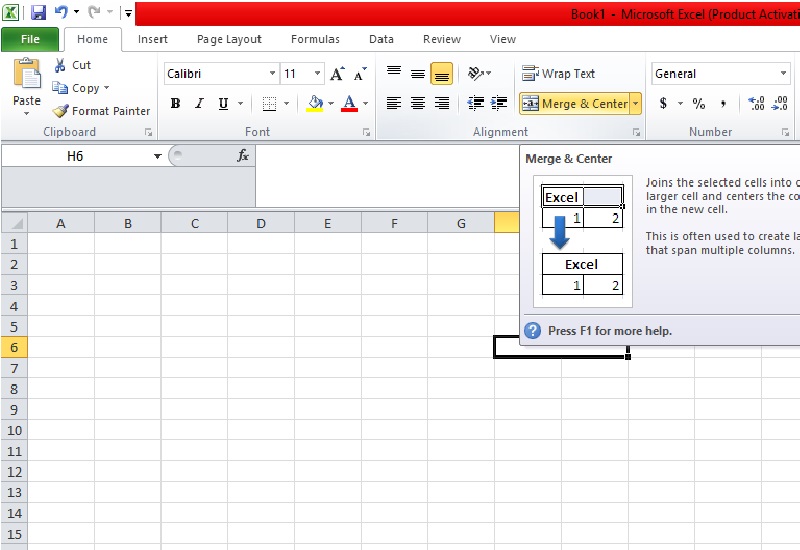Image resolution: width=800 pixels, height=550 pixels.
Task: Click the Cut scissors icon
Action: coord(60,65)
